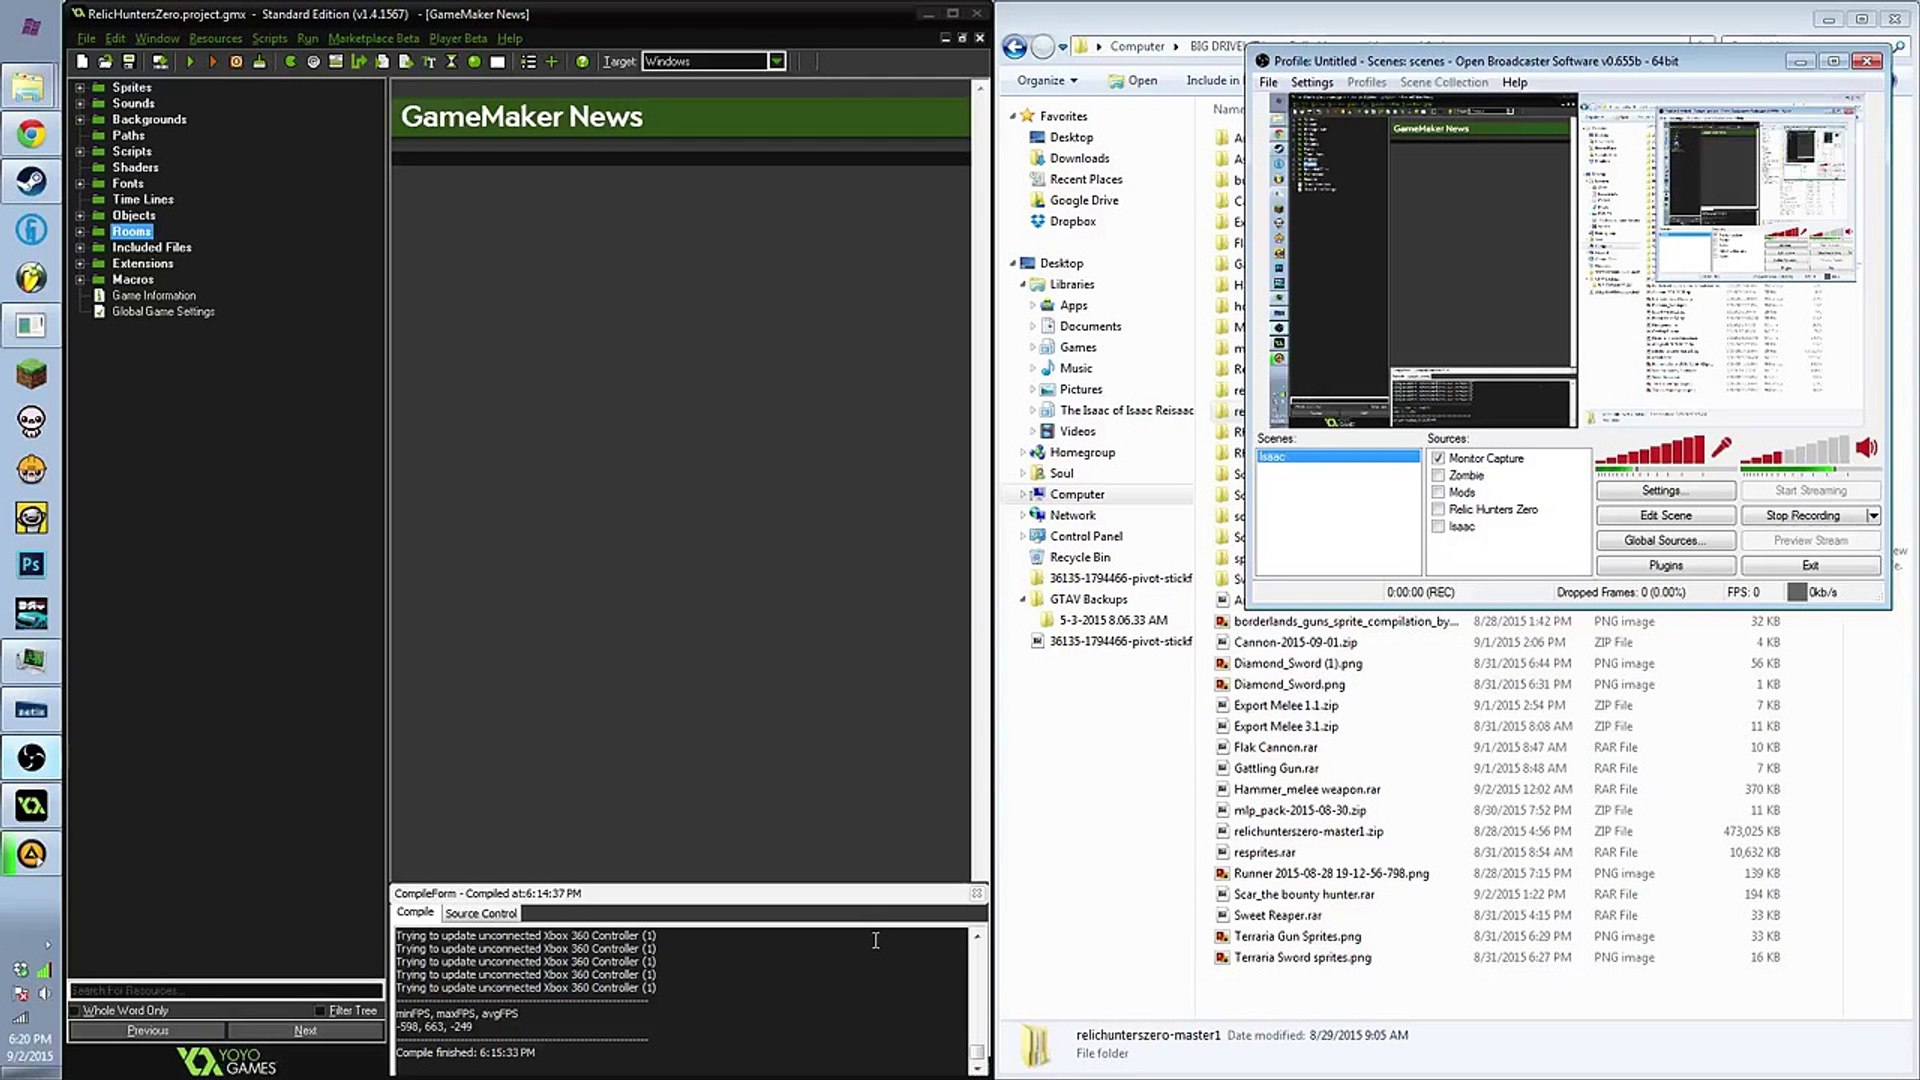This screenshot has height=1080, width=1920.
Task: Click the create time line hourglass icon
Action: tap(451, 62)
